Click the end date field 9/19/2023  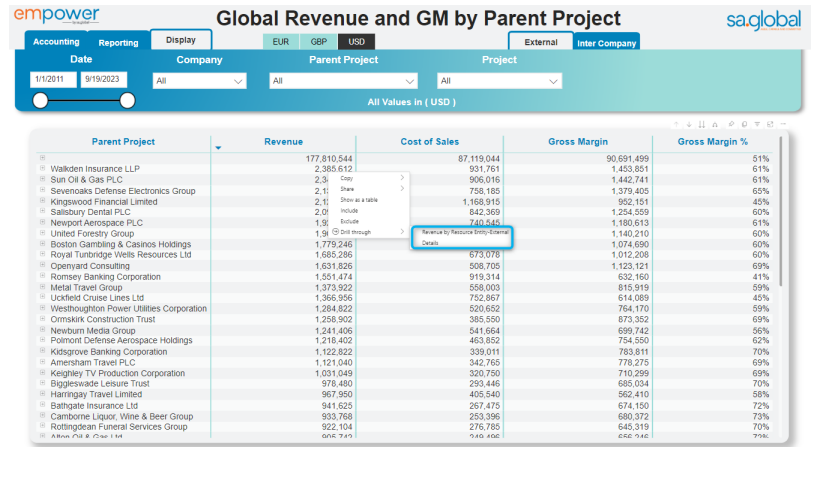point(104,79)
